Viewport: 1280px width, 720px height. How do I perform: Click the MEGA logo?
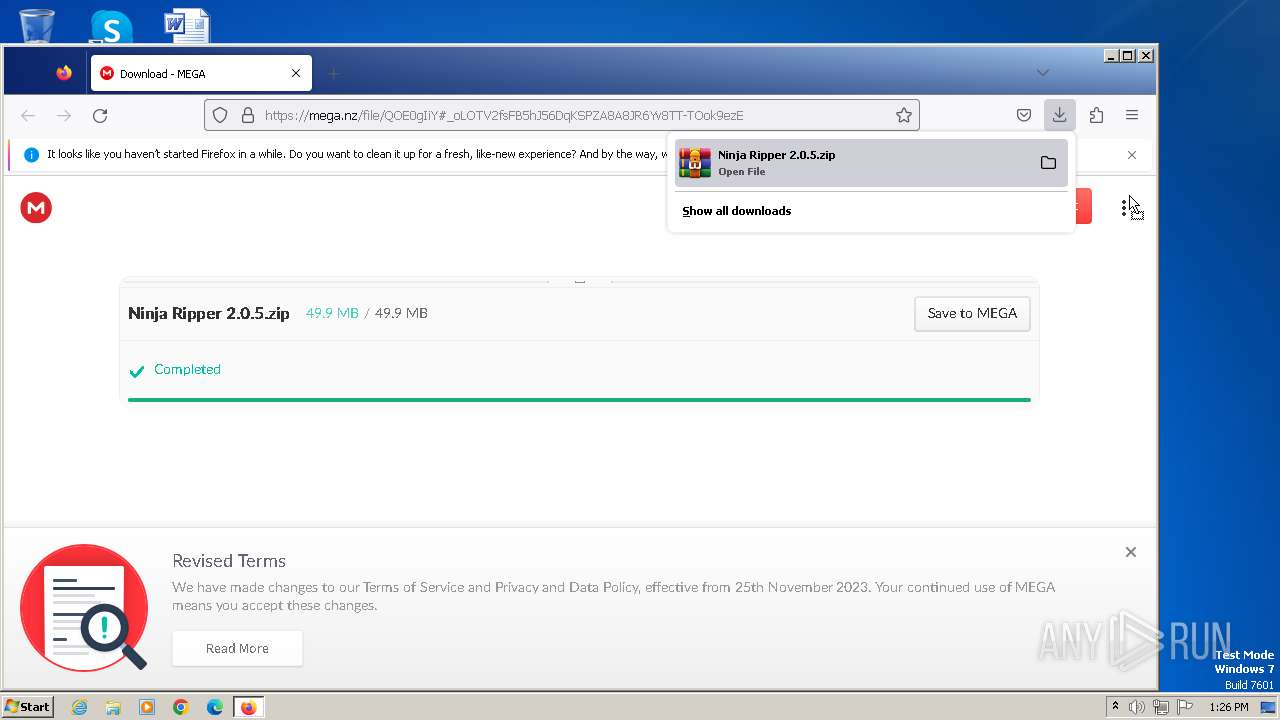coord(36,208)
